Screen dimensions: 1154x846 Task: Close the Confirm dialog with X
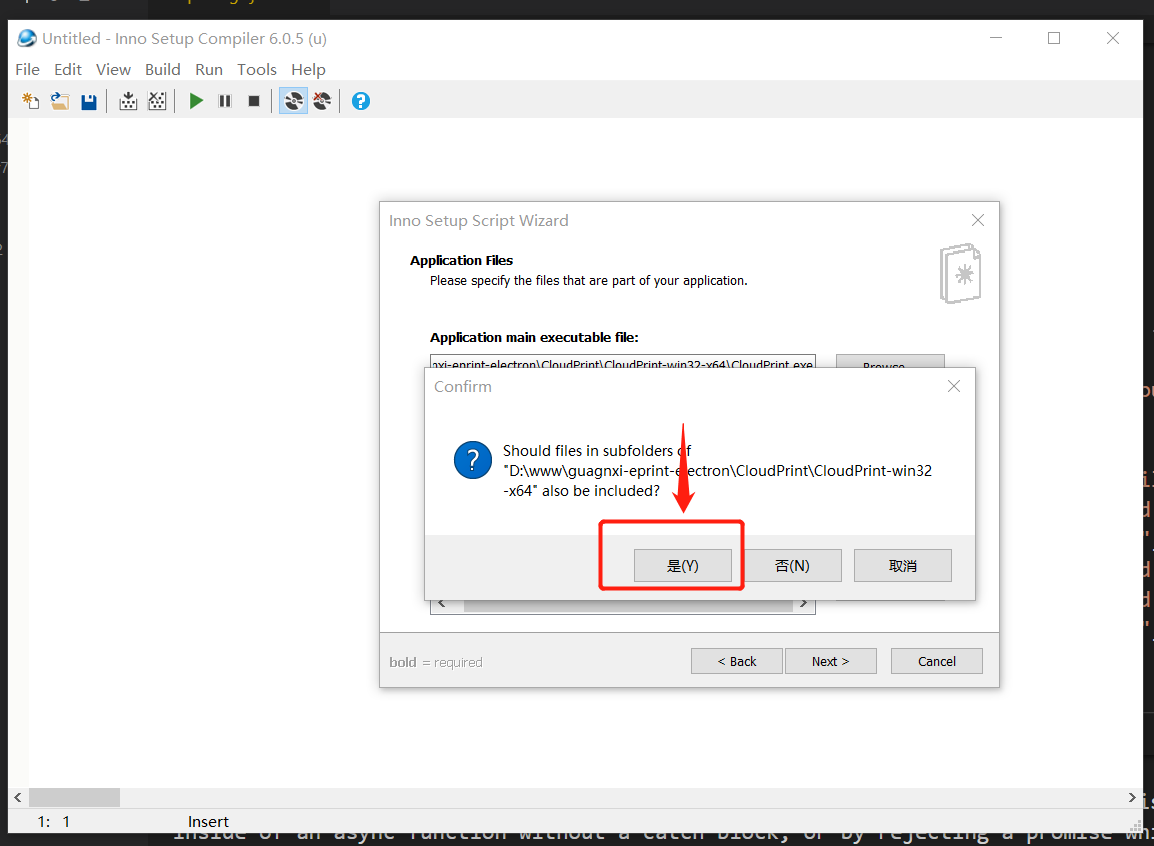pos(954,386)
